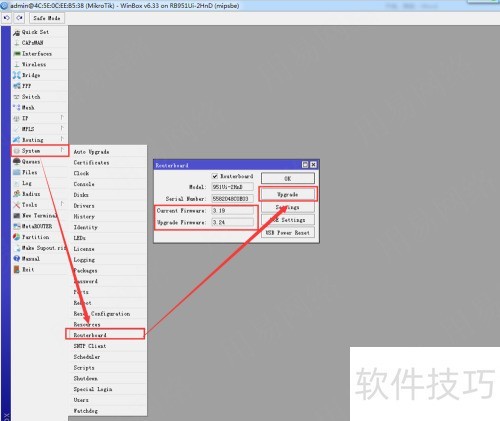The width and height of the screenshot is (500, 421).
Task: Click the Model field in Routerboard dialog
Action: coord(232,187)
